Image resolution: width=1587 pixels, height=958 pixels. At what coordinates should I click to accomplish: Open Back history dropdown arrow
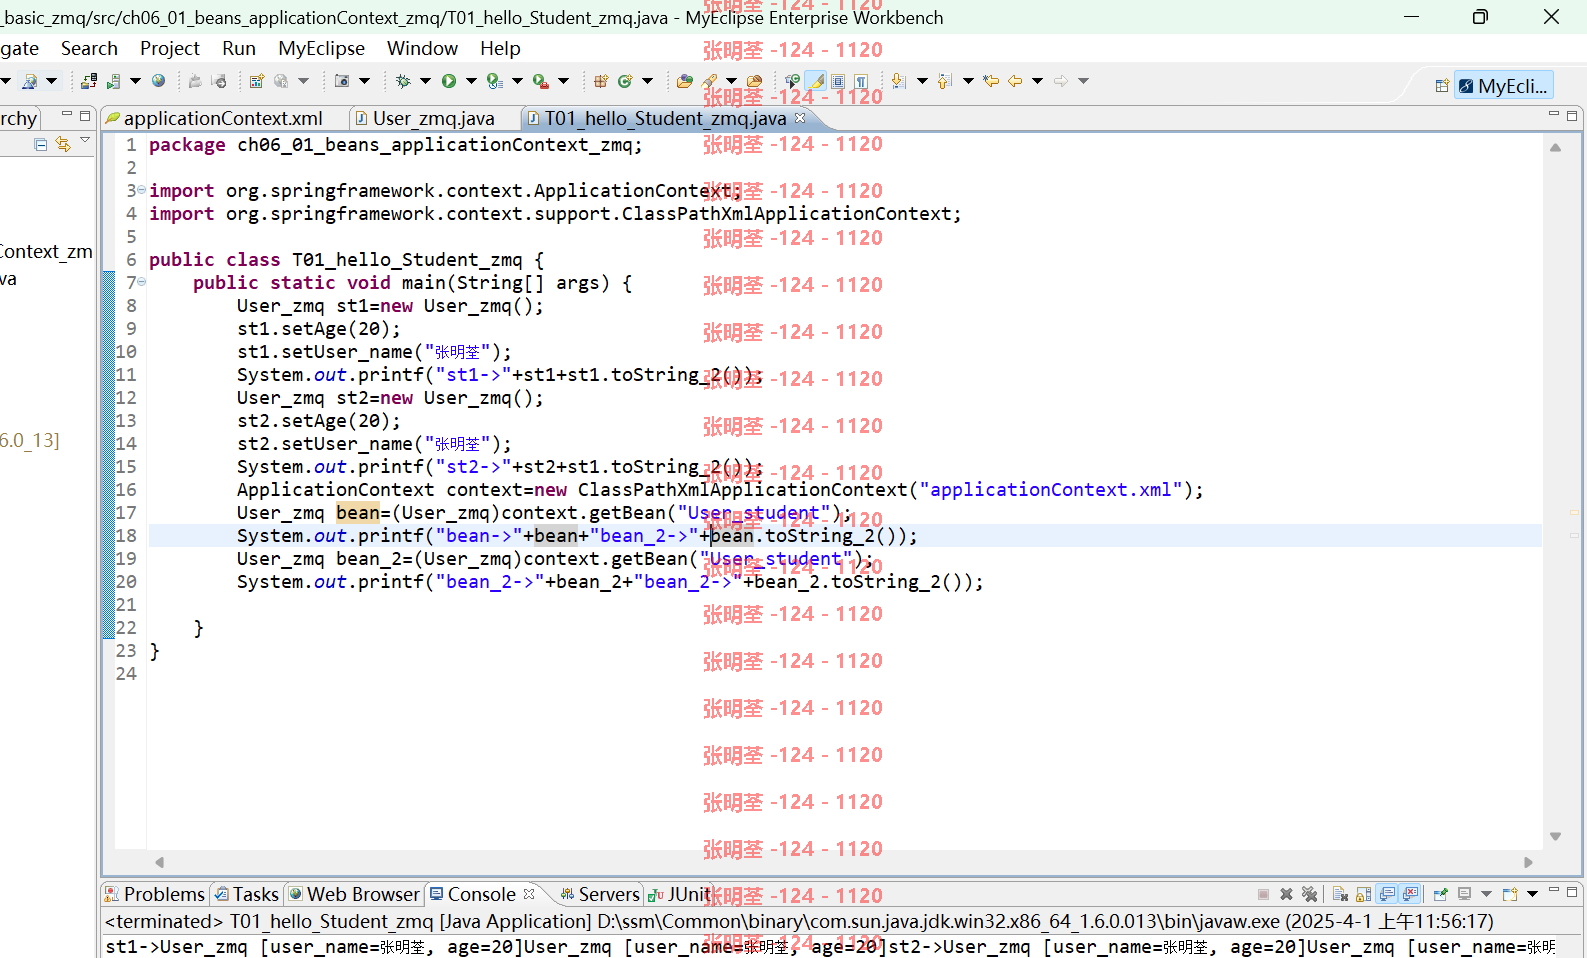tap(1037, 81)
